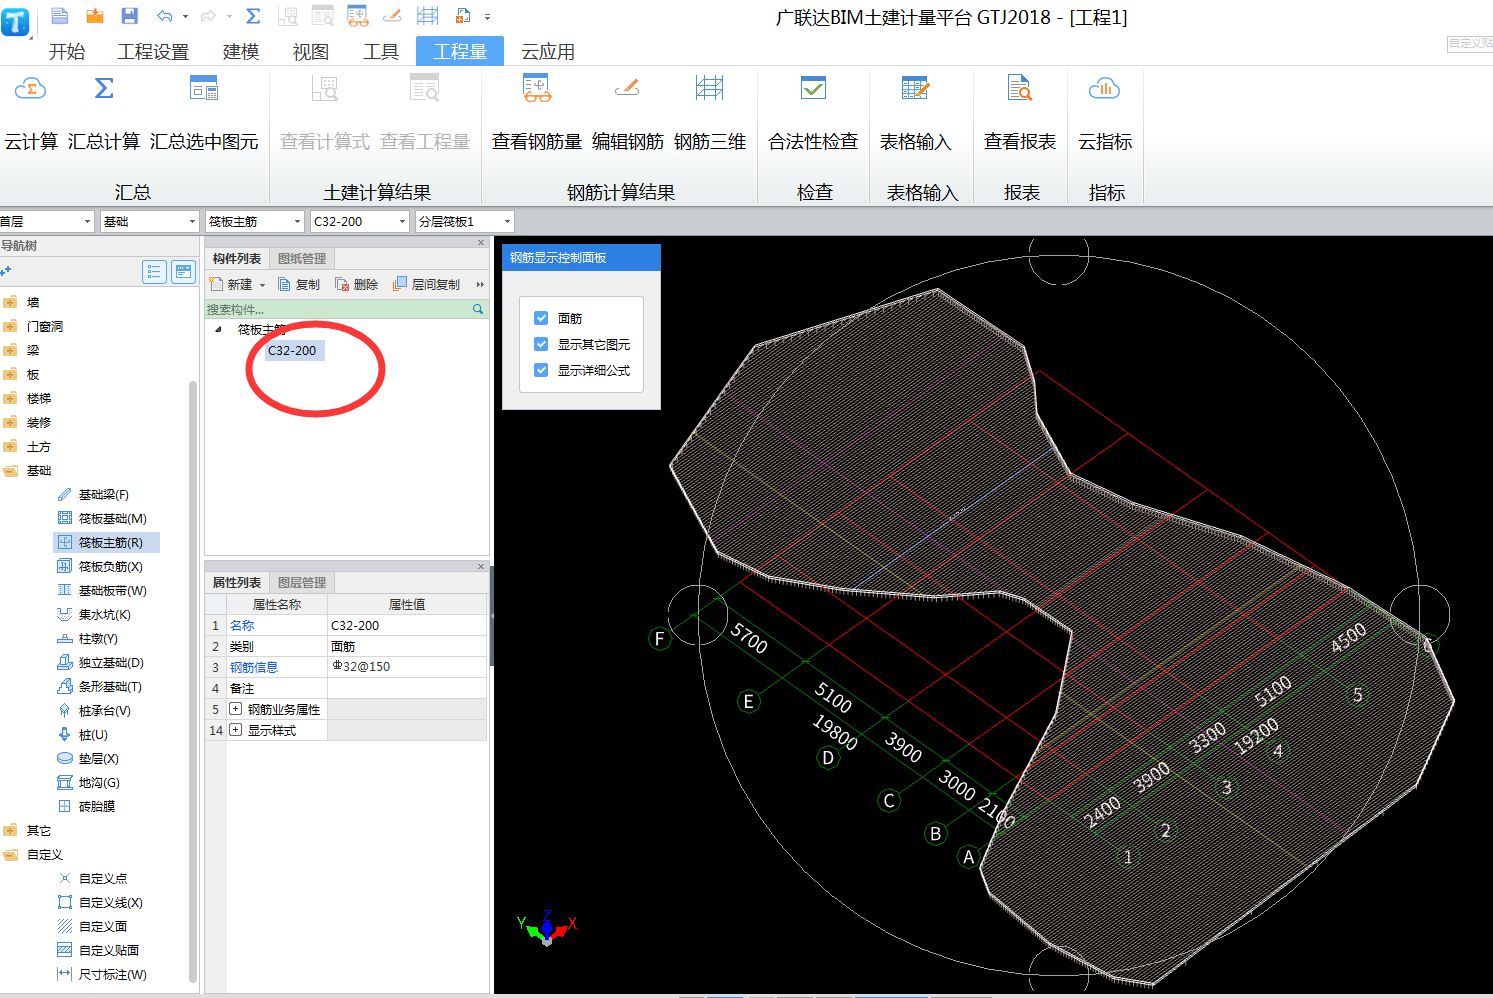Open the 视图 ribbon tab
Viewport: 1493px width, 998px height.
pyautogui.click(x=311, y=52)
